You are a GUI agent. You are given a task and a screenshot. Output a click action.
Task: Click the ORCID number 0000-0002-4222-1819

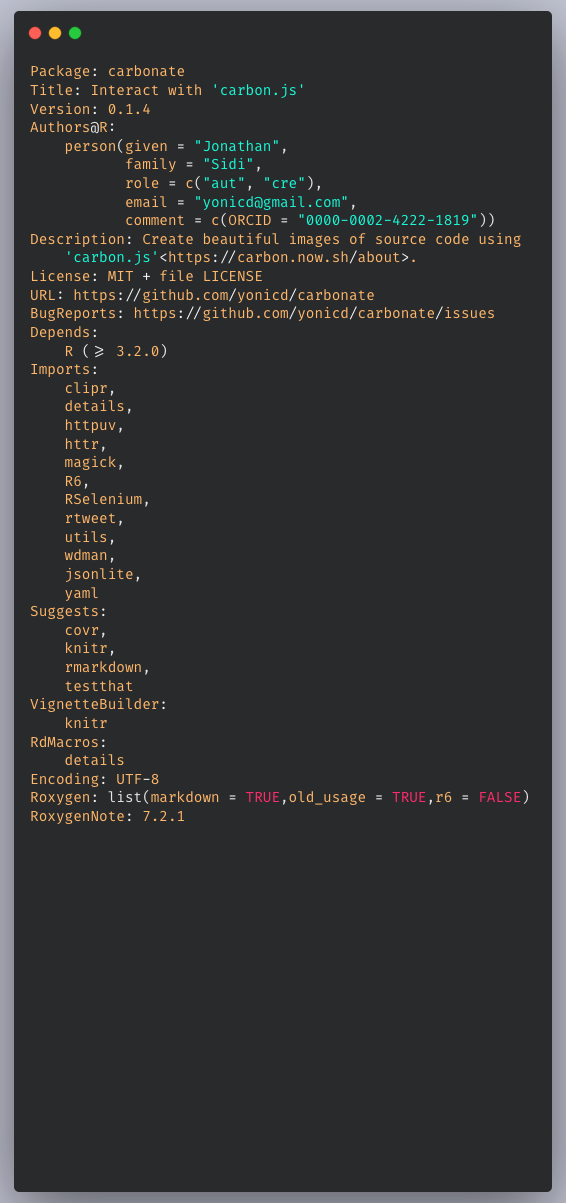[x=388, y=220]
